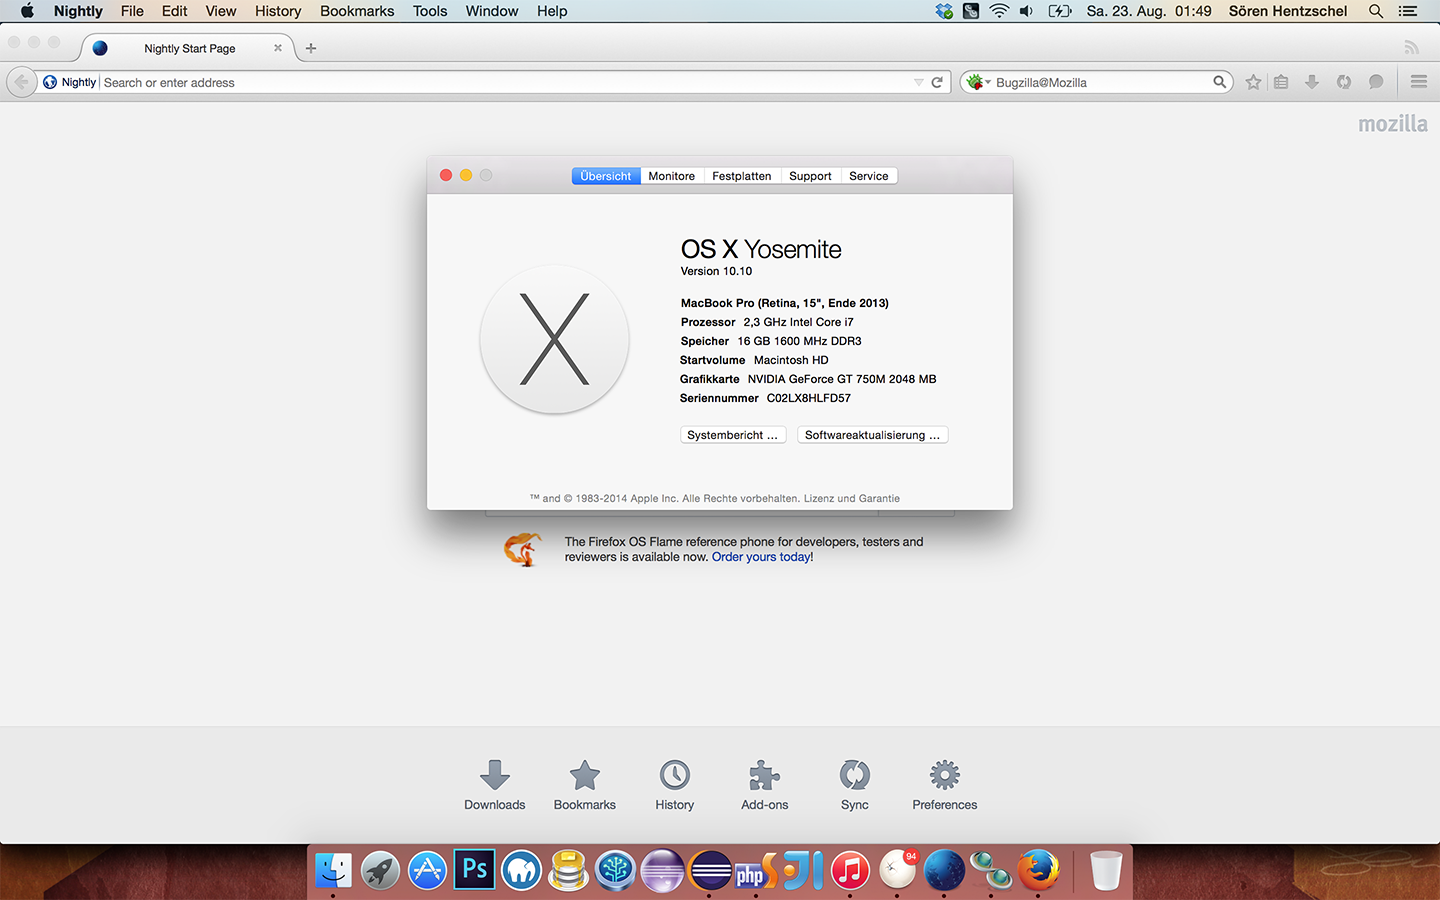Open the History menu in the menu bar

coord(278,11)
